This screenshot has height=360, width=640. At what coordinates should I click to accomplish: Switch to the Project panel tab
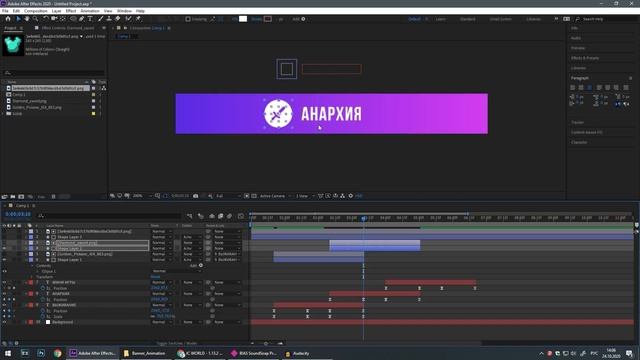(11, 28)
